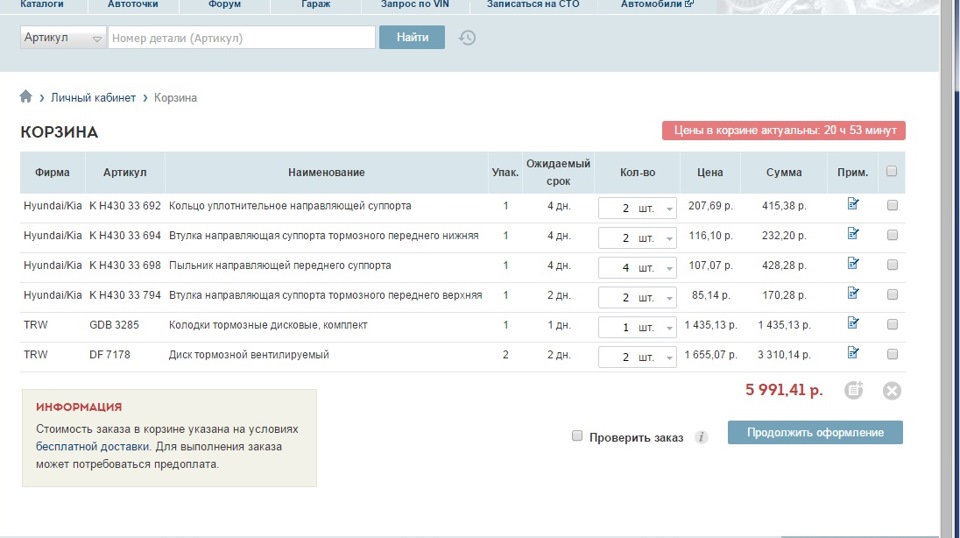The height and width of the screenshot is (538, 960).
Task: Open the Автомобили external link
Action: 657,4
